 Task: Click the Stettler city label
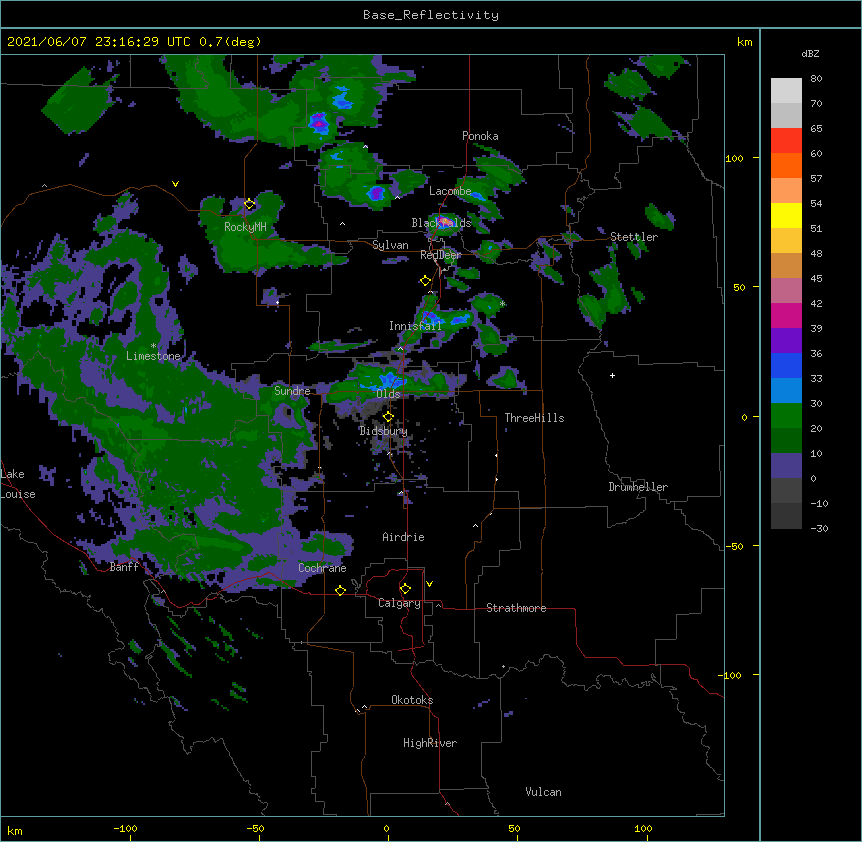coord(634,237)
